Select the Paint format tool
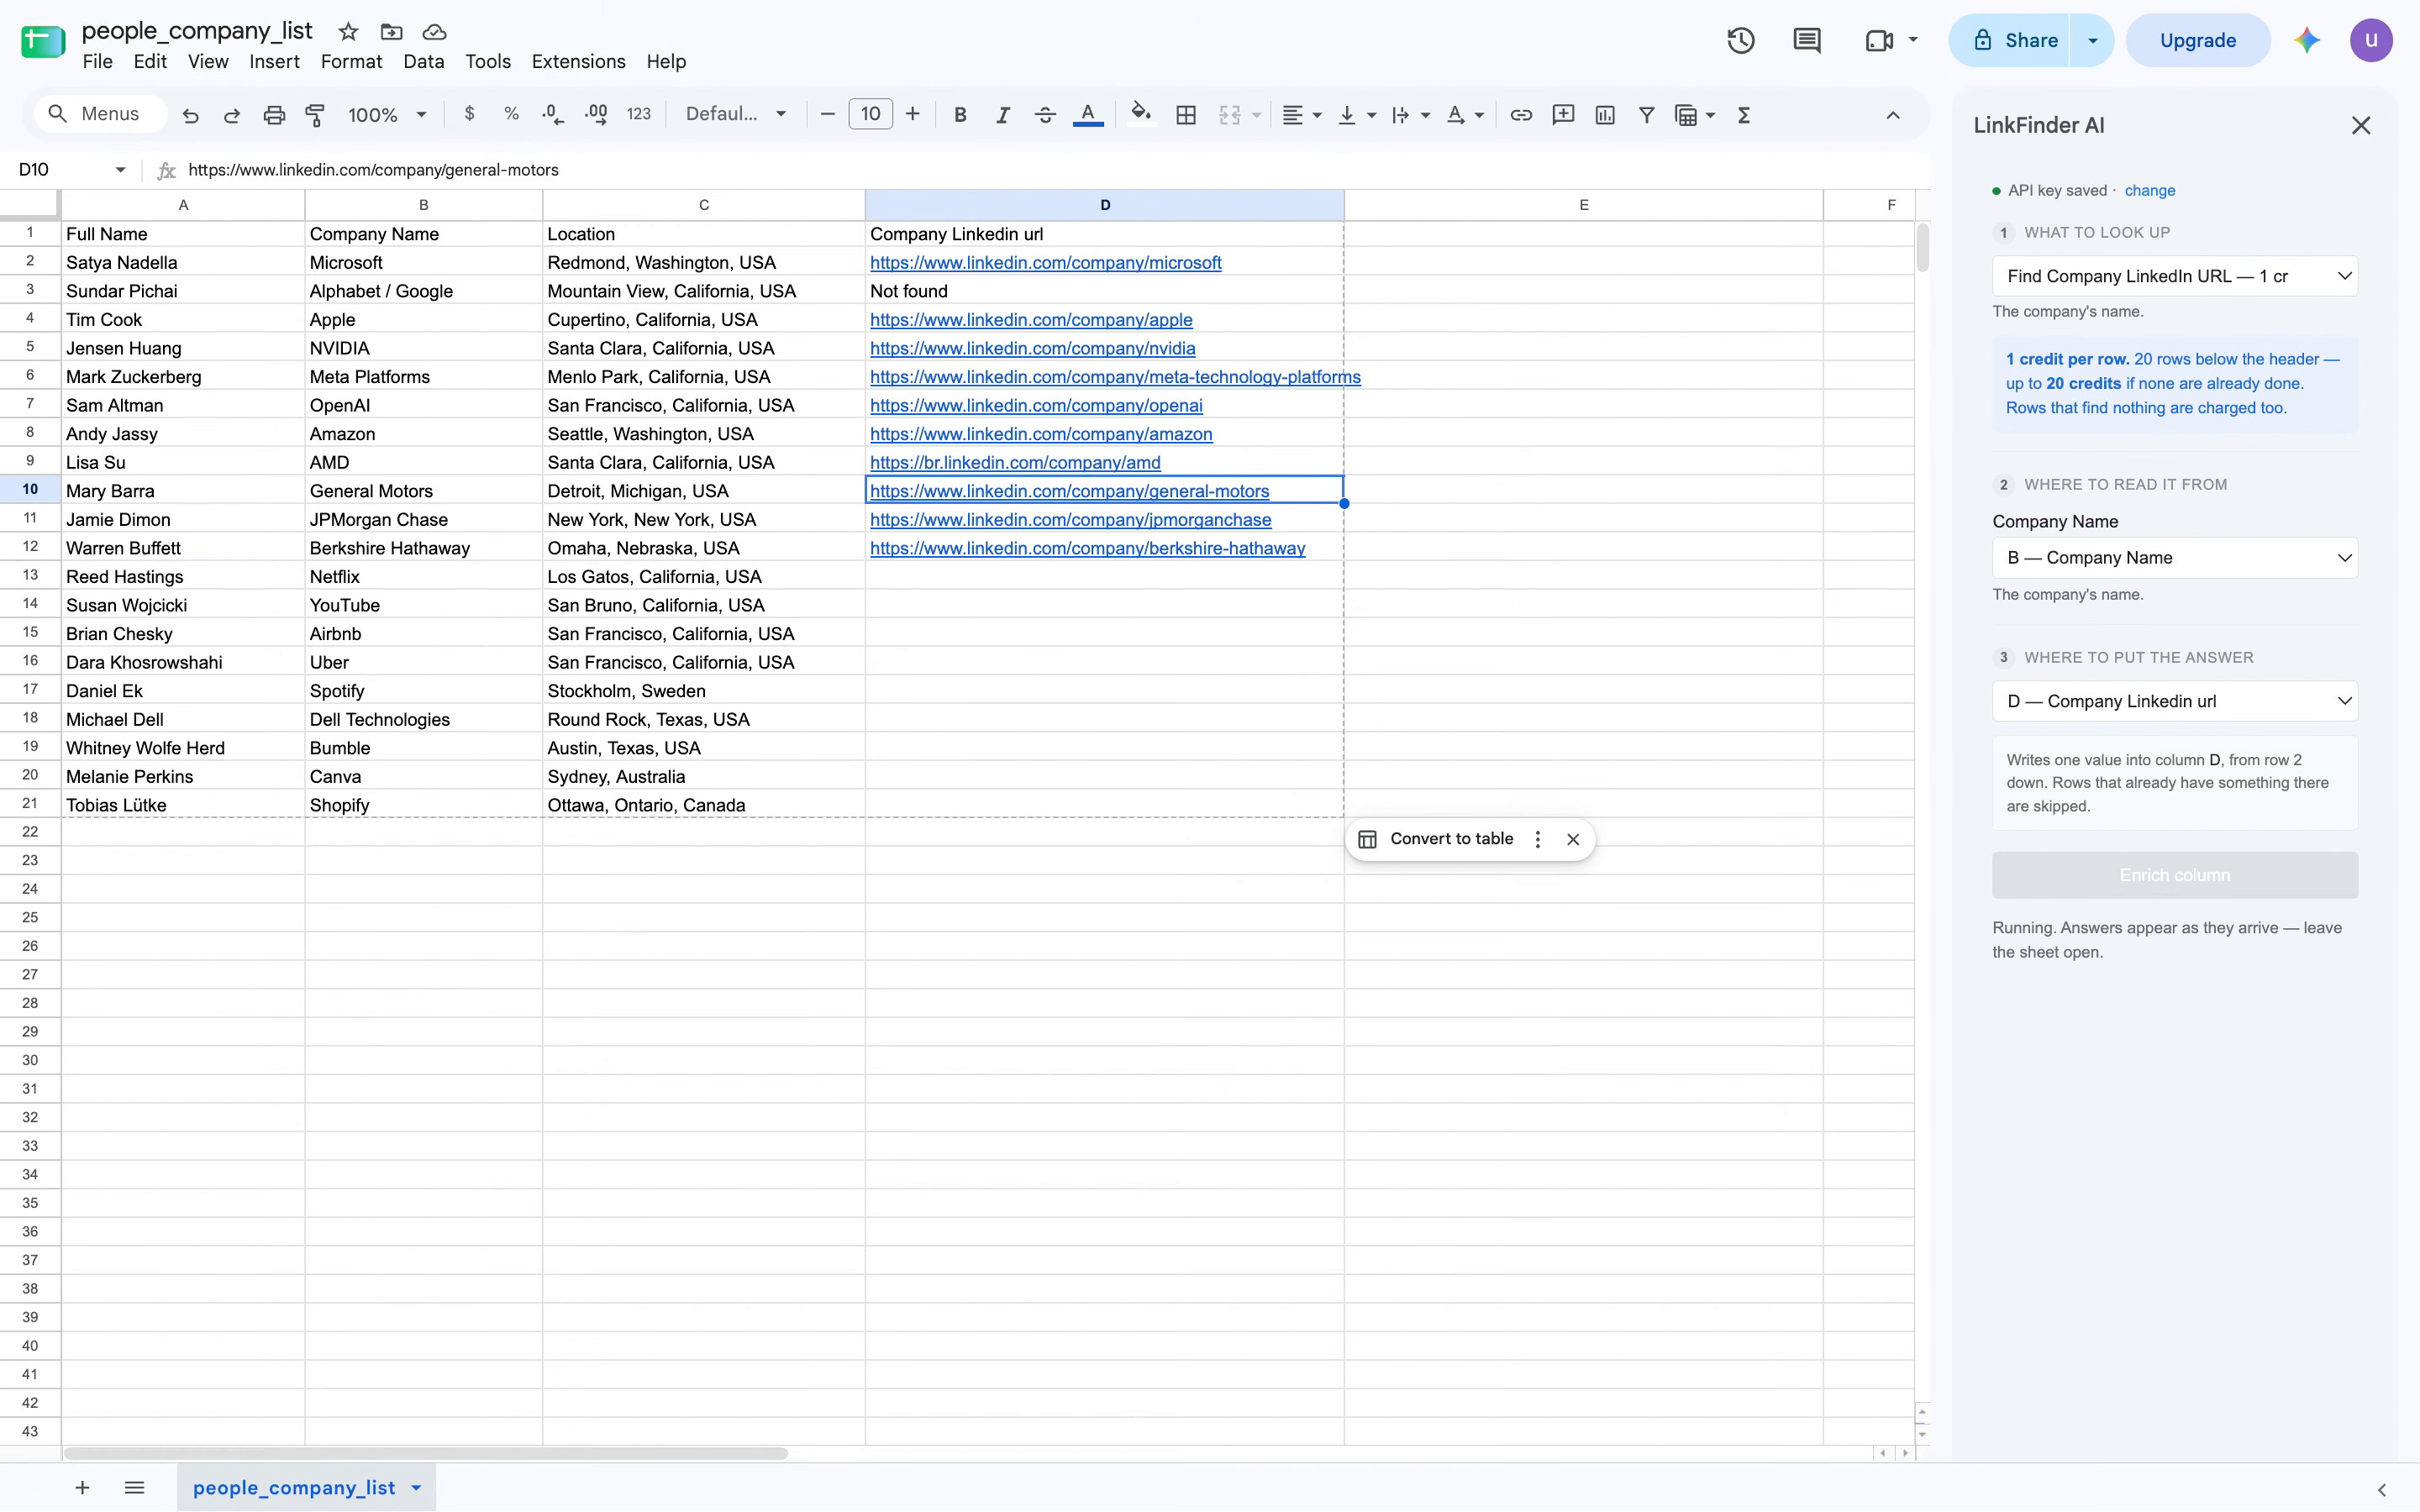The height and width of the screenshot is (1512, 2420). click(315, 115)
